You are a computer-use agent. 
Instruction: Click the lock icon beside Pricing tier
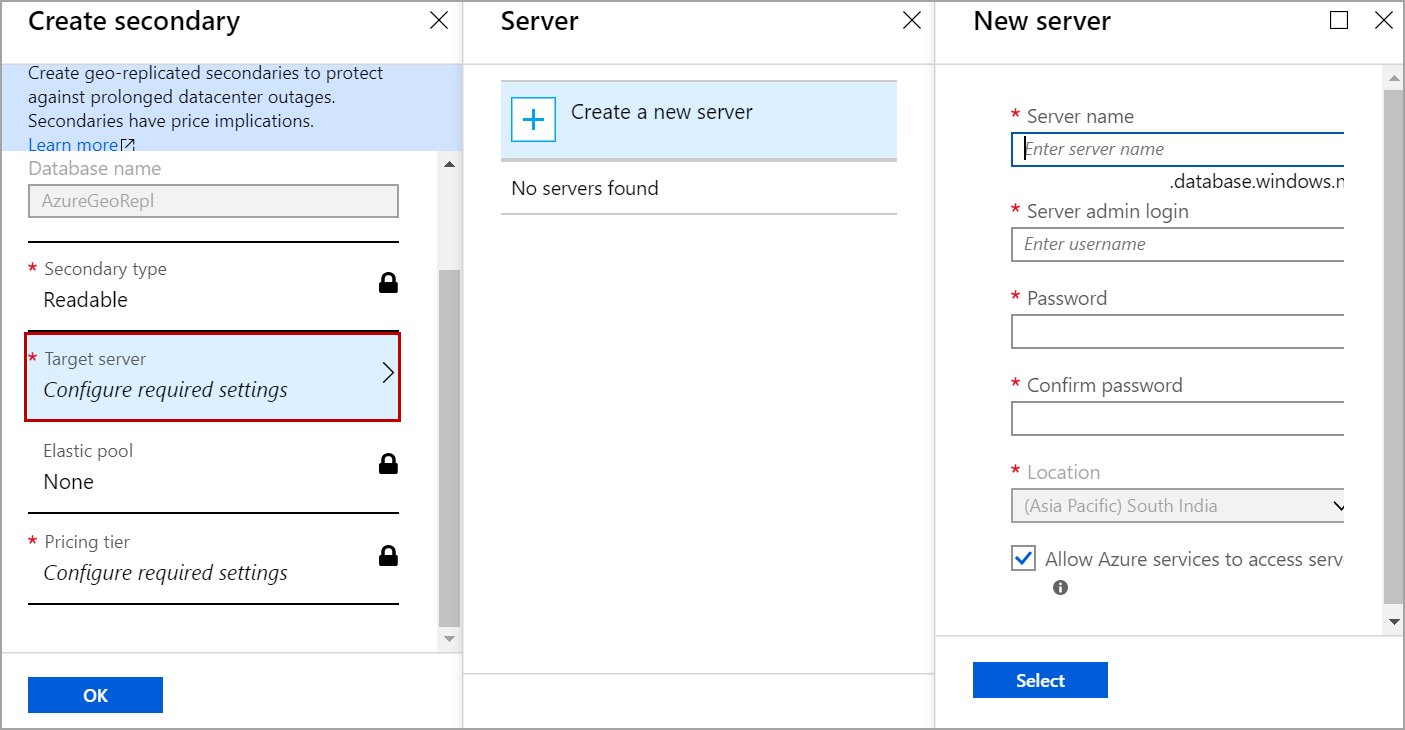tap(388, 556)
